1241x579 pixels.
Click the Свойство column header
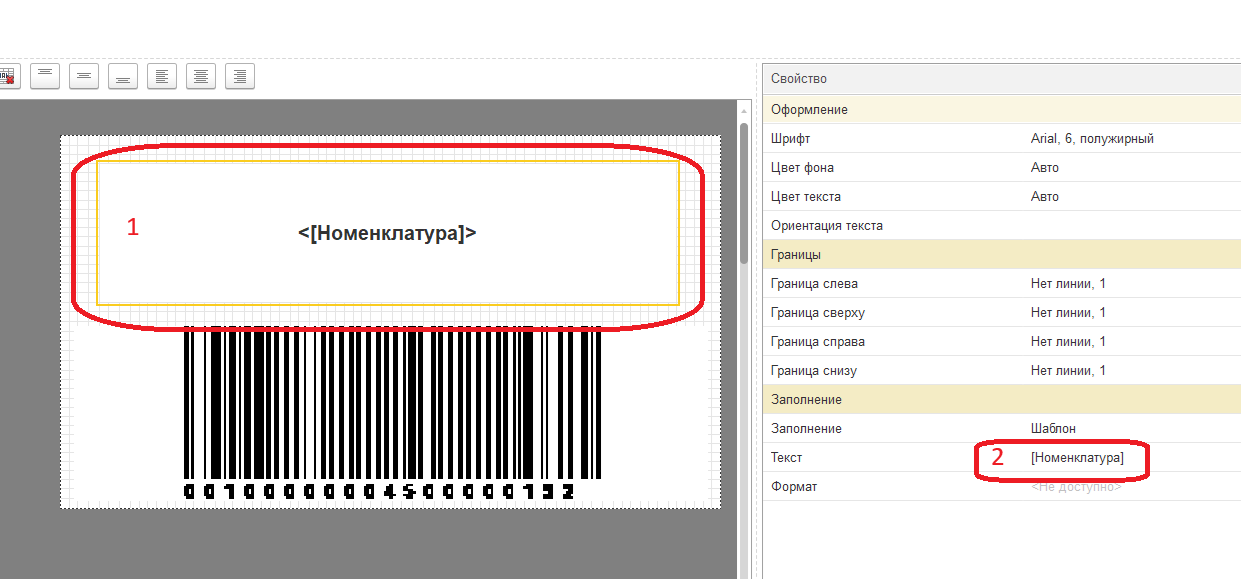tap(1001, 79)
